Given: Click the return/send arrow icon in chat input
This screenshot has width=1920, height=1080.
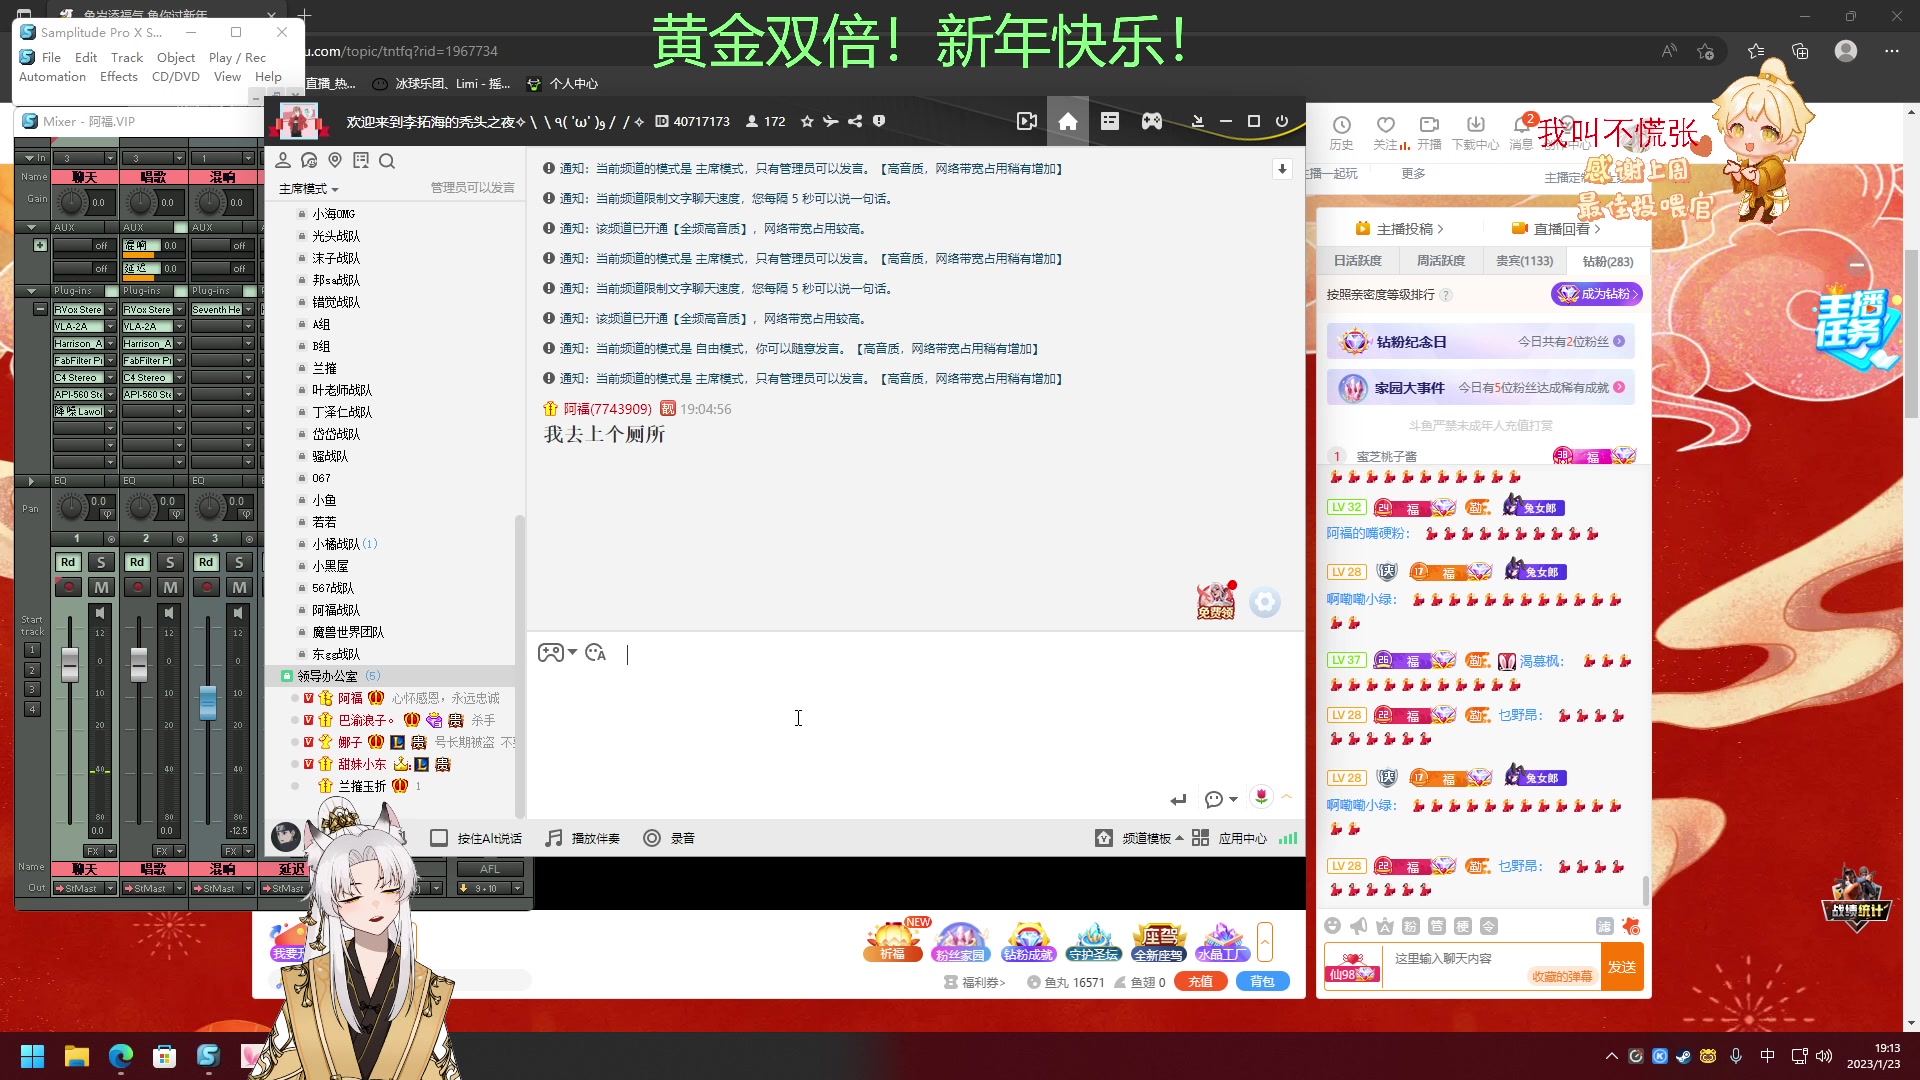Looking at the screenshot, I should [1178, 799].
